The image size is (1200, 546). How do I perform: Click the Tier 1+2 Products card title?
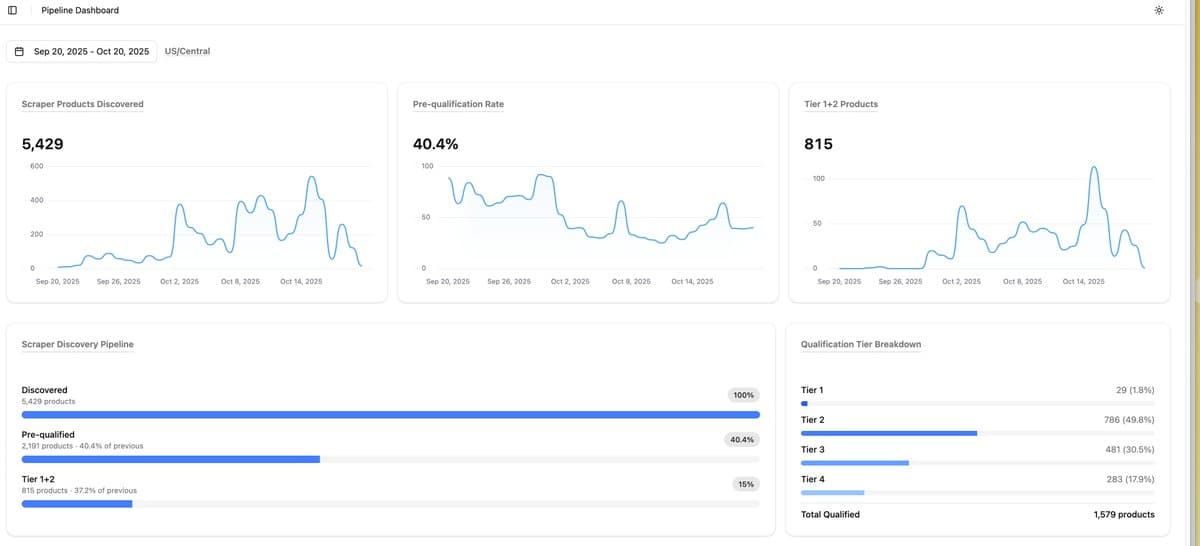tap(841, 104)
